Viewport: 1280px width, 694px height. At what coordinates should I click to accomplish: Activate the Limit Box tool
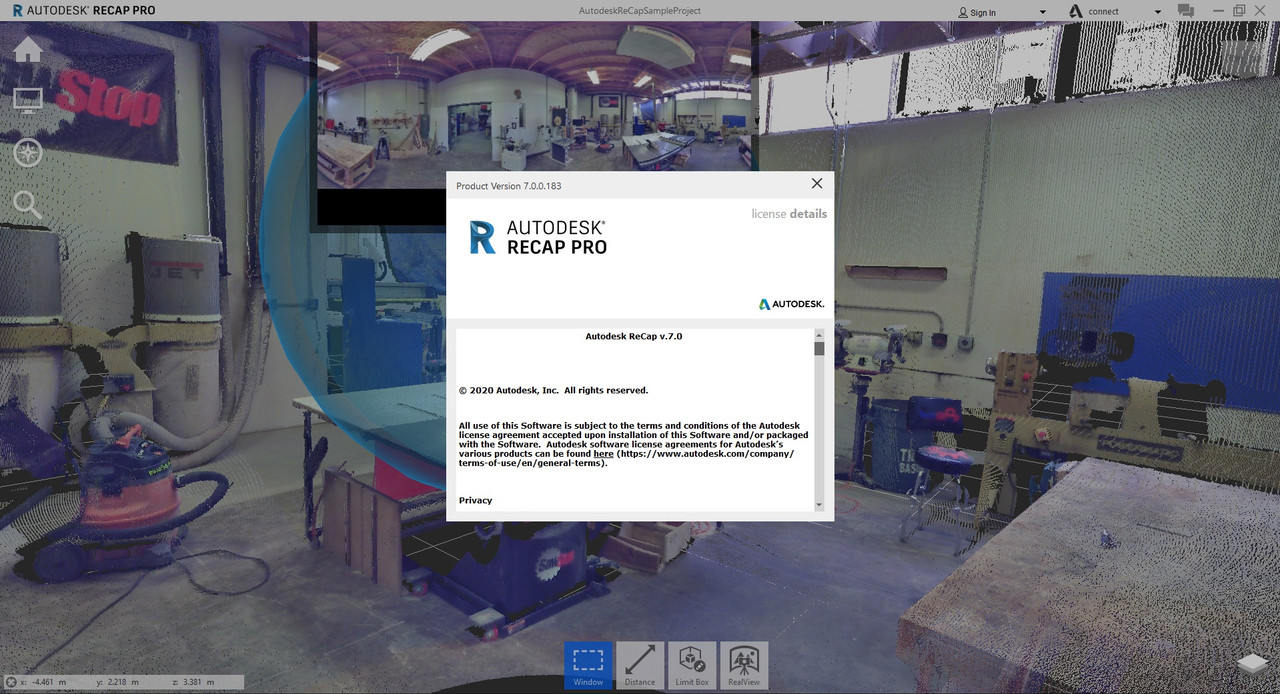click(x=692, y=666)
